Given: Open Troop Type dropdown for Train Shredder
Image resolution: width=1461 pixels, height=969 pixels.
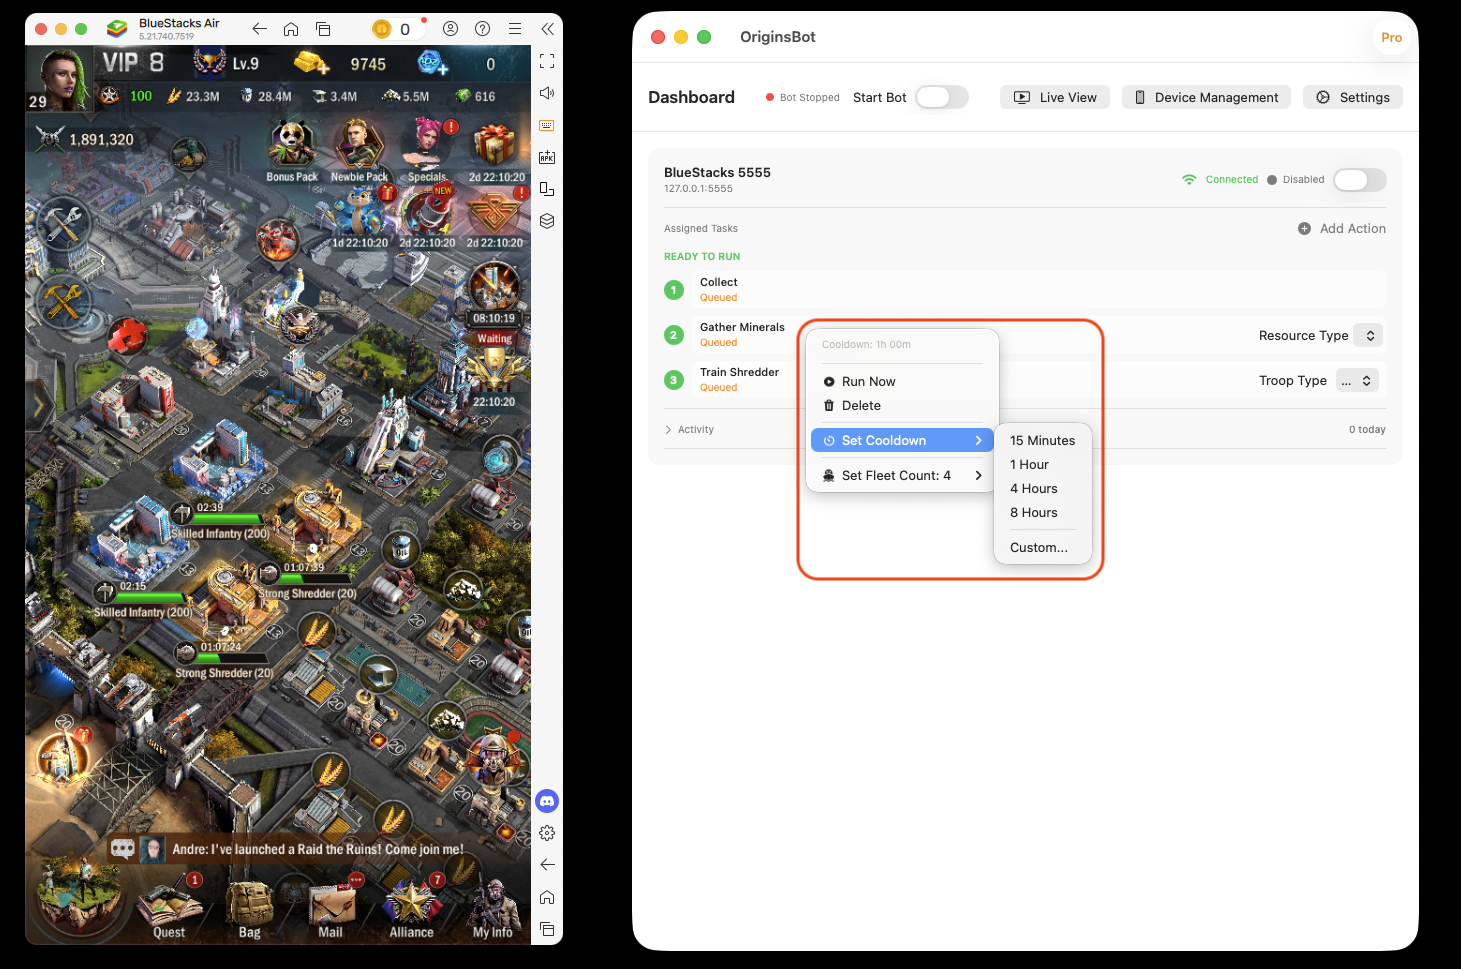Looking at the screenshot, I should click(1357, 380).
